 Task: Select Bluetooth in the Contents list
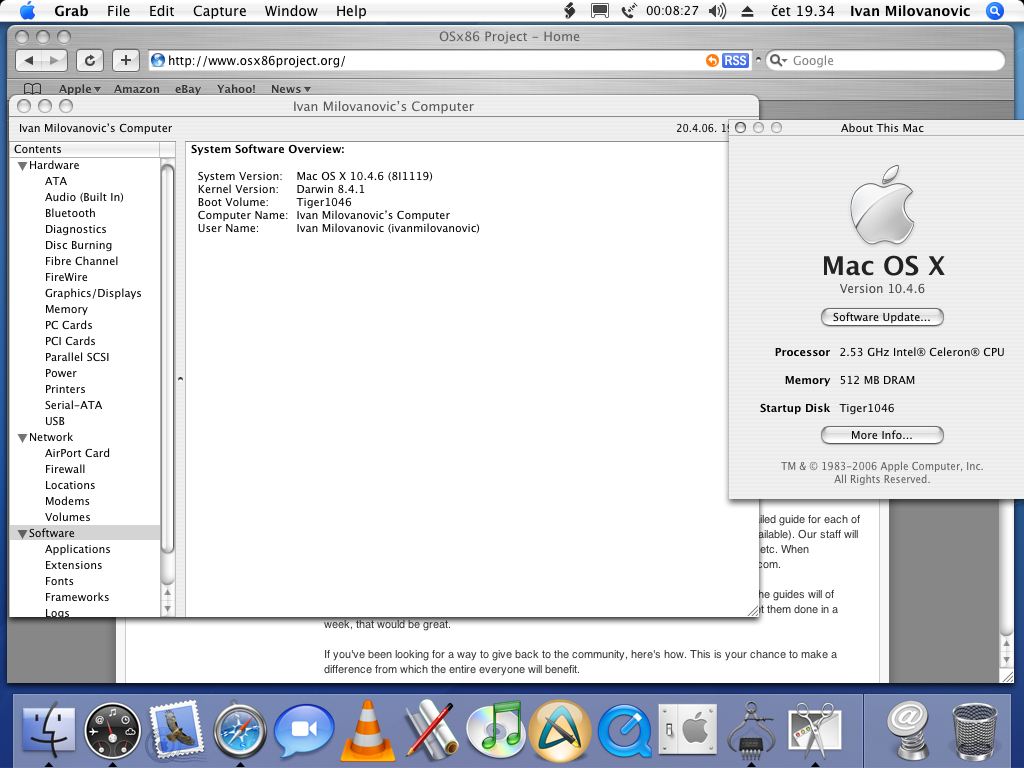pyautogui.click(x=70, y=214)
